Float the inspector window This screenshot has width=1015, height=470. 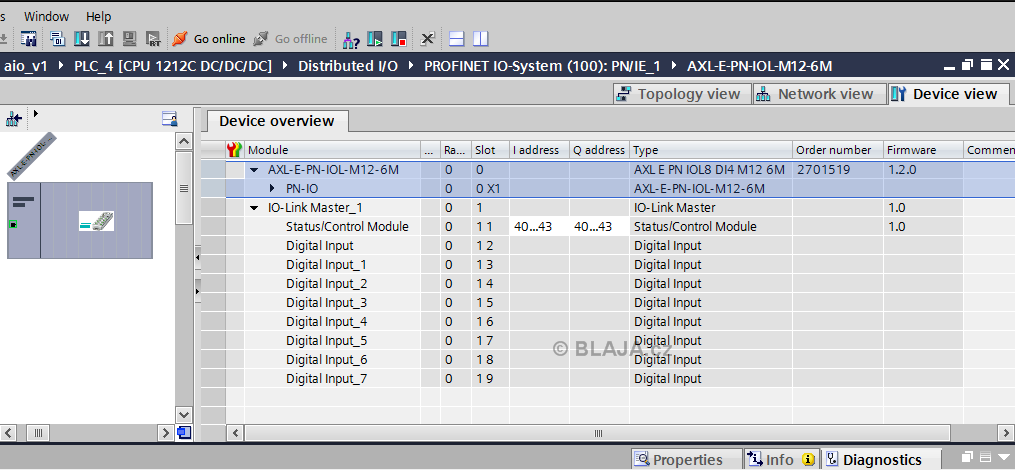968,456
